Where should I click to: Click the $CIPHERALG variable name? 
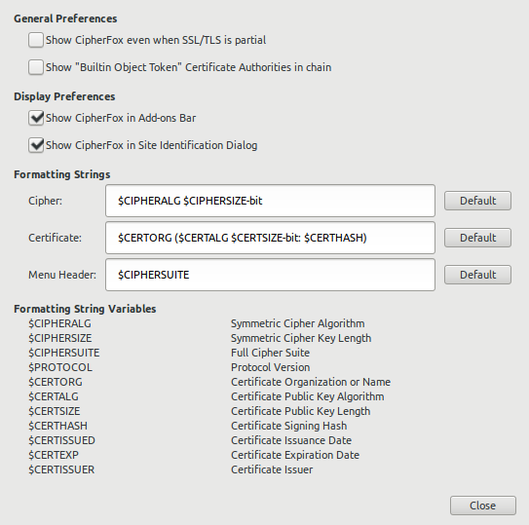[60, 324]
